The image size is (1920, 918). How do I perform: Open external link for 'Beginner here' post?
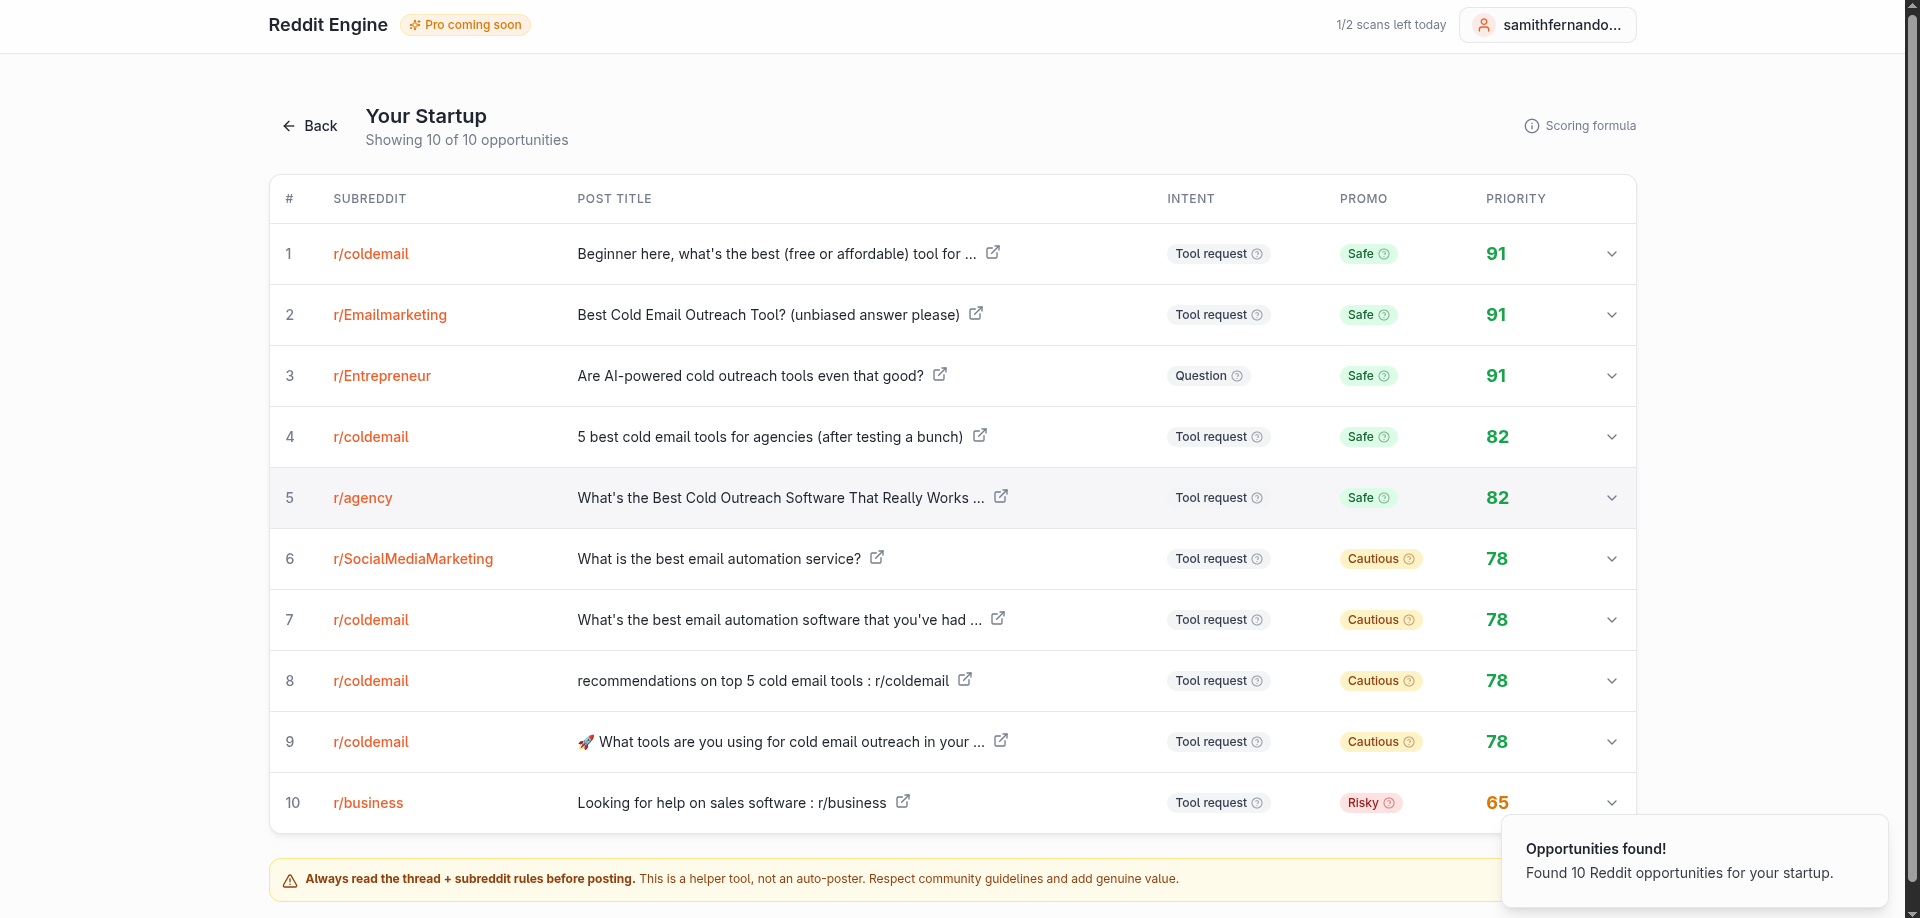993,253
